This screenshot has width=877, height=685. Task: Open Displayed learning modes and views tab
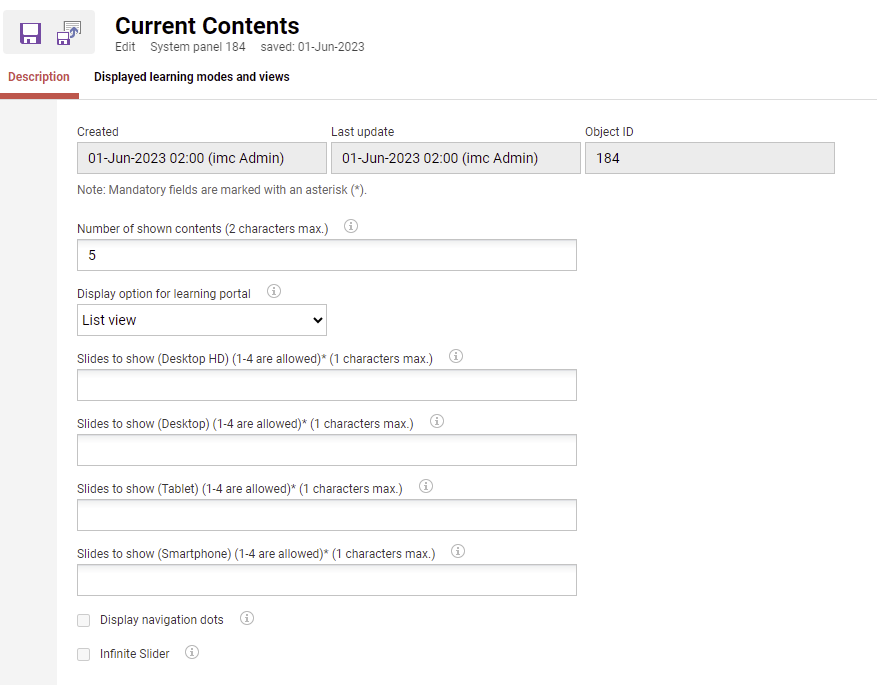[192, 77]
